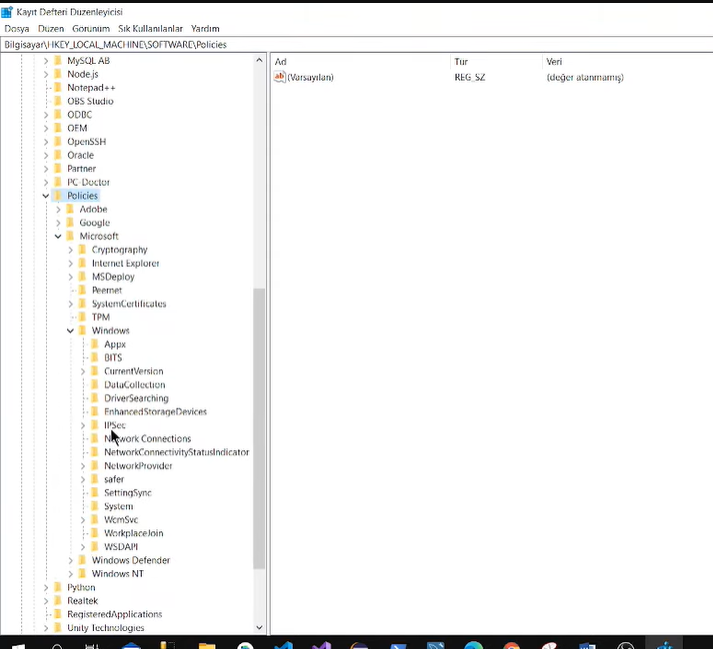The height and width of the screenshot is (649, 713).
Task: Click the Registry Editor icon in title bar
Action: [x=8, y=12]
